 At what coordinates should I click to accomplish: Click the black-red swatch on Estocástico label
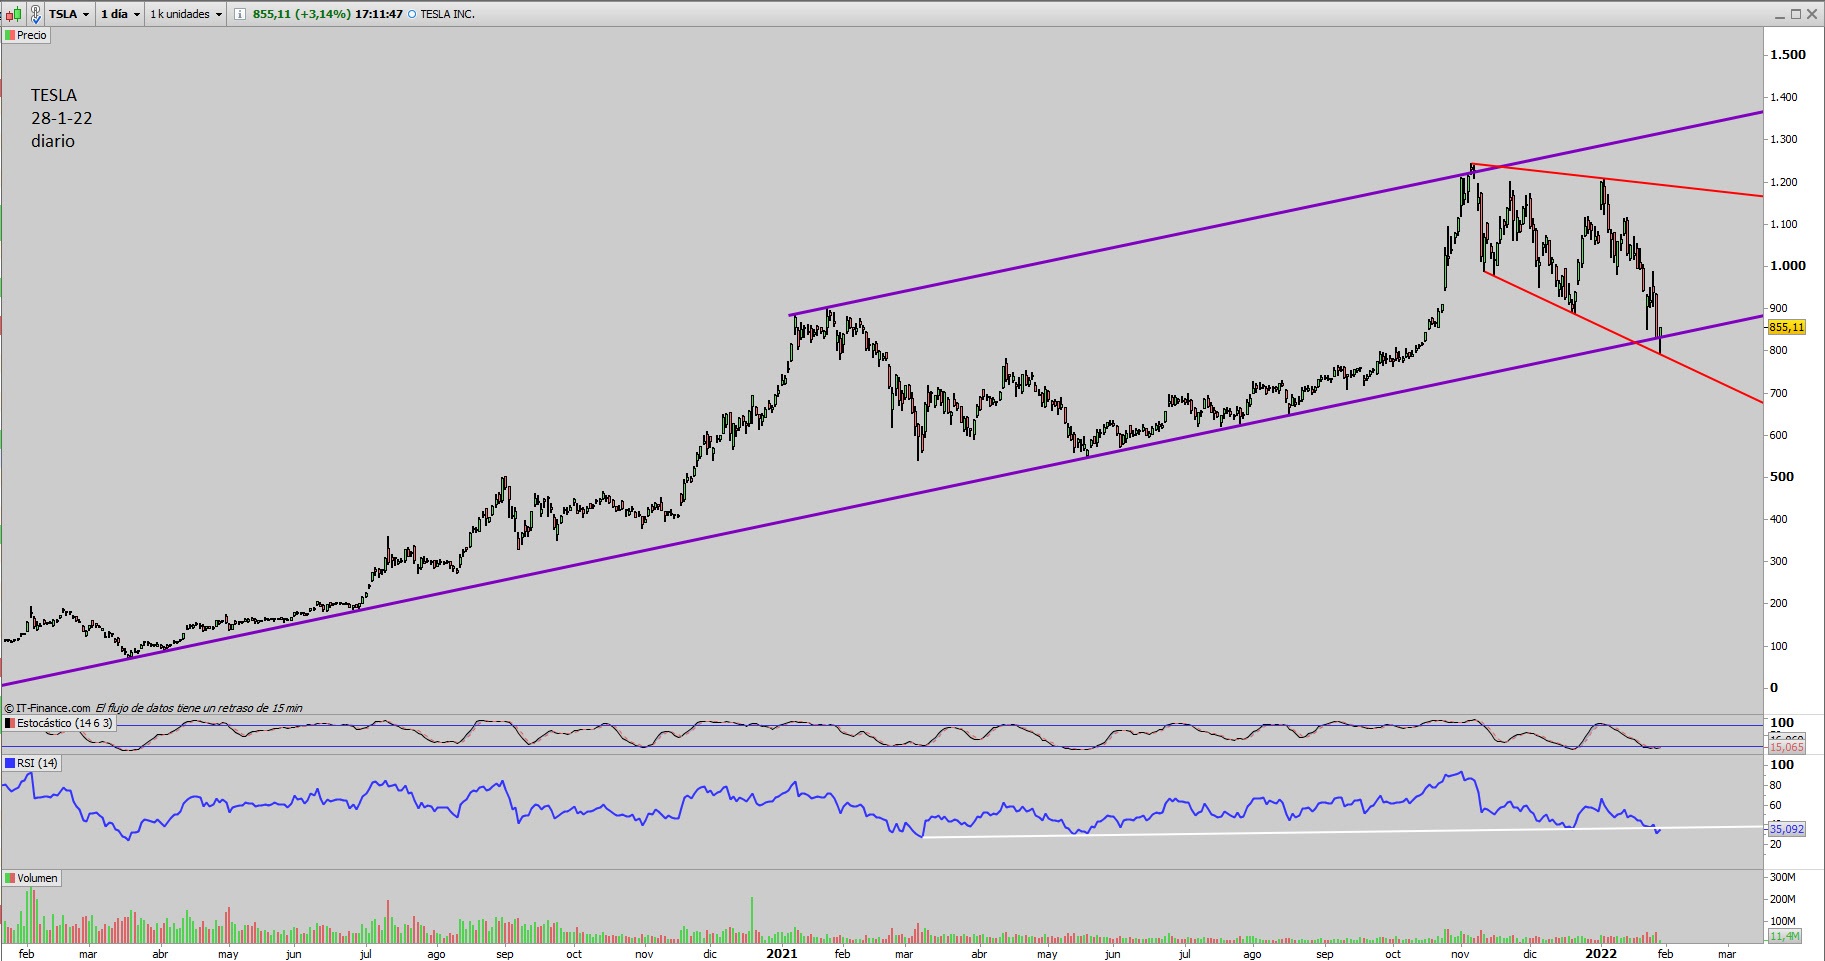point(10,723)
